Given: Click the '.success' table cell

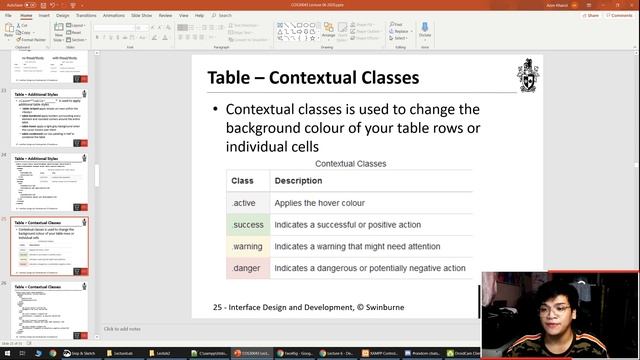Looking at the screenshot, I should tap(248, 225).
